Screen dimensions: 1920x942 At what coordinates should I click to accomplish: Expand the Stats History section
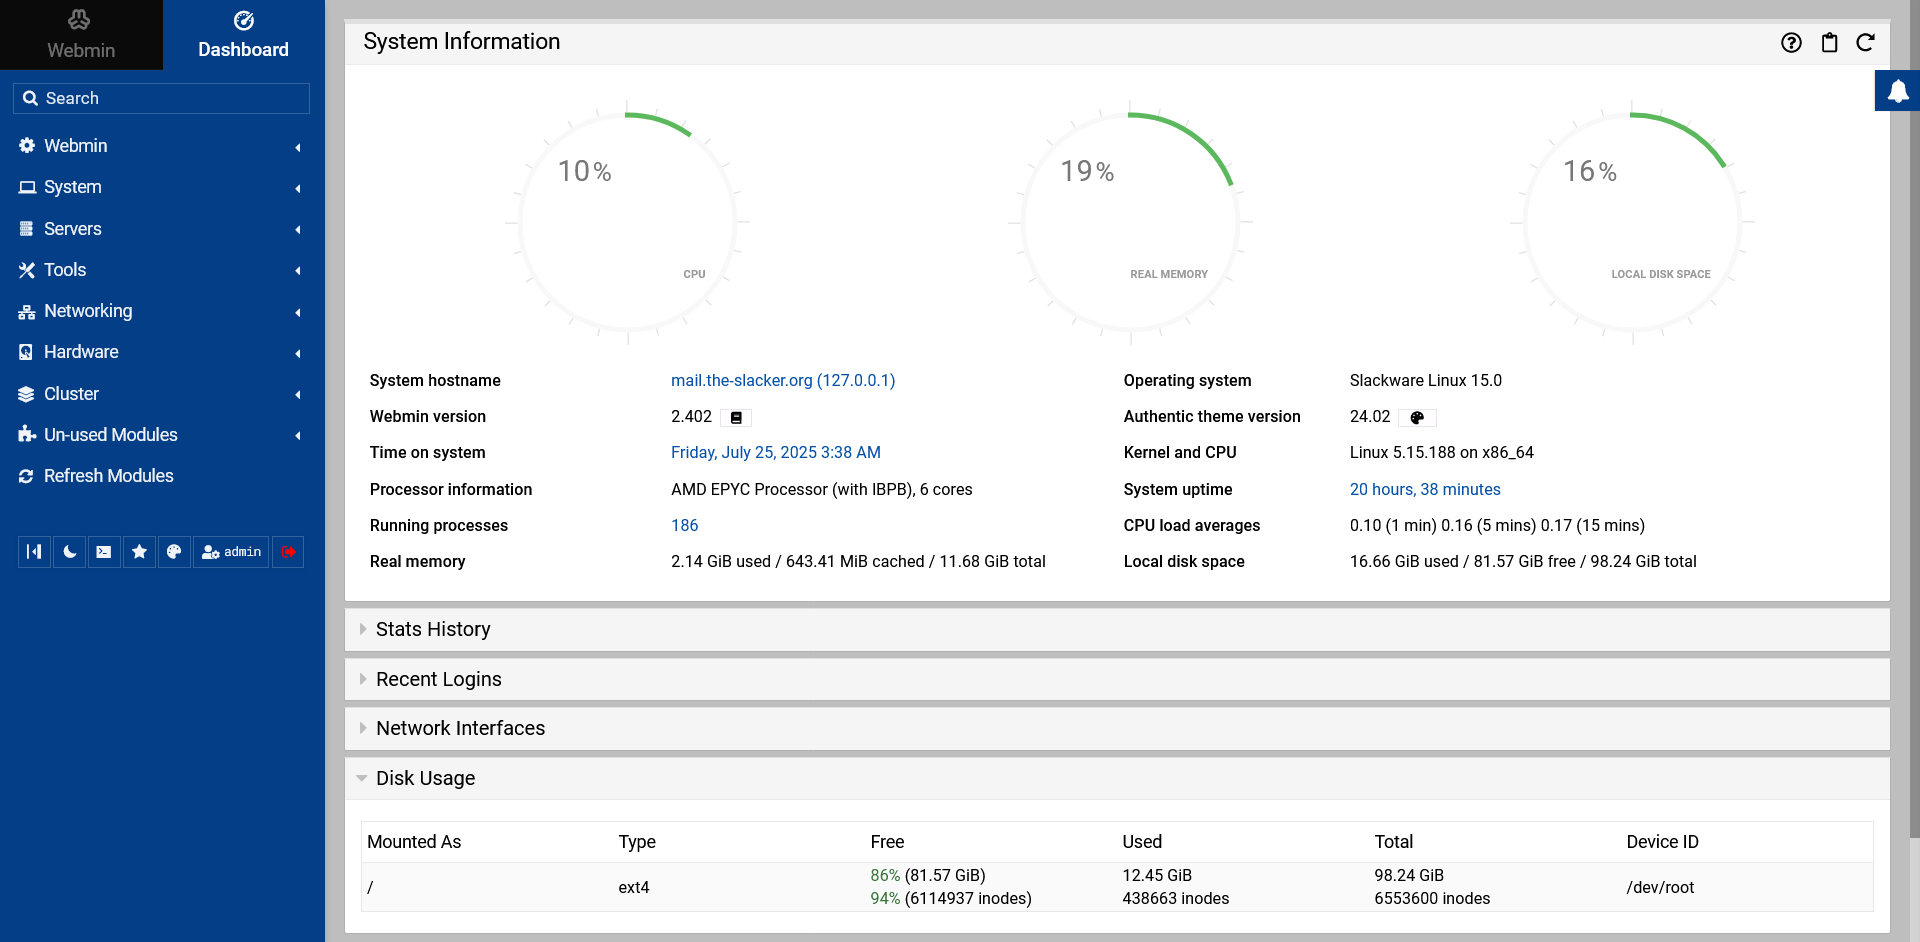[432, 629]
